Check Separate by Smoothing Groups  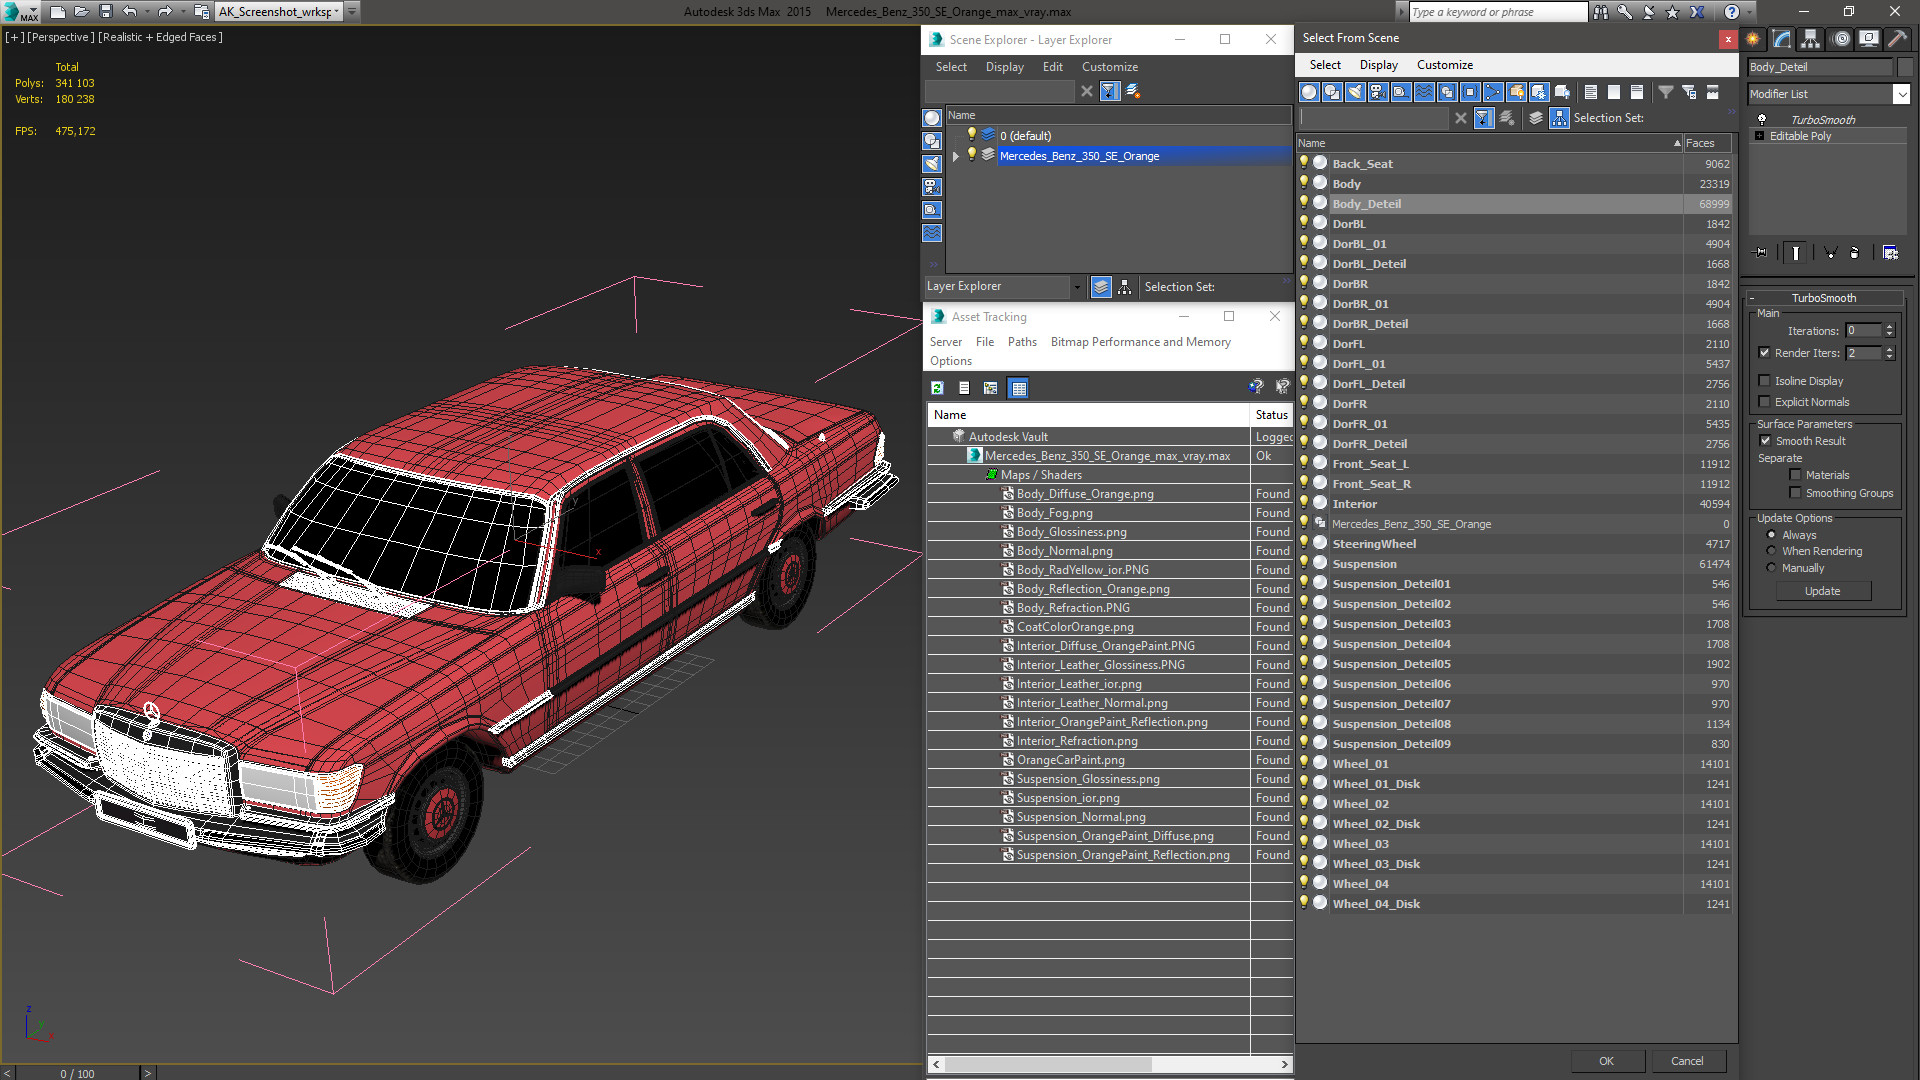click(1795, 493)
